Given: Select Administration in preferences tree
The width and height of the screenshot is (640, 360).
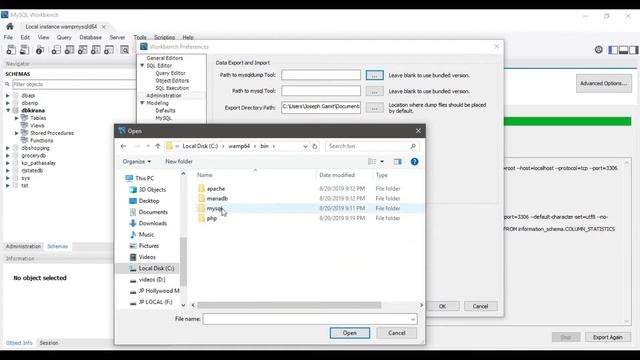Looking at the screenshot, I should coord(164,96).
